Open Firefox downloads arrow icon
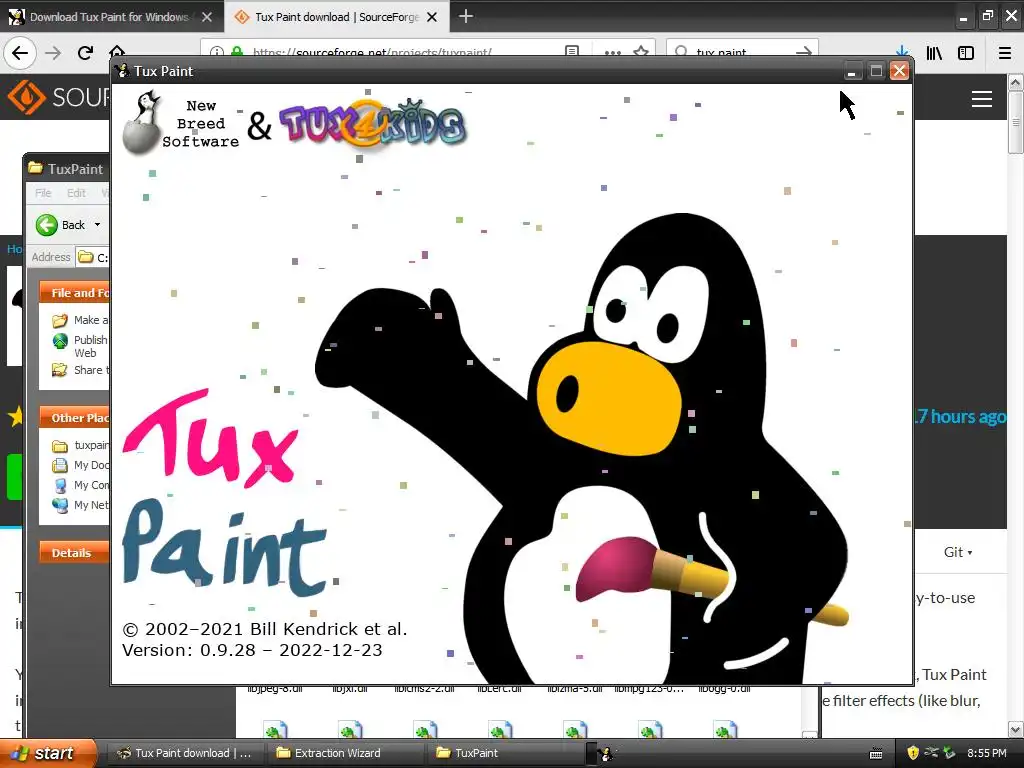1024x768 pixels. pyautogui.click(x=902, y=52)
